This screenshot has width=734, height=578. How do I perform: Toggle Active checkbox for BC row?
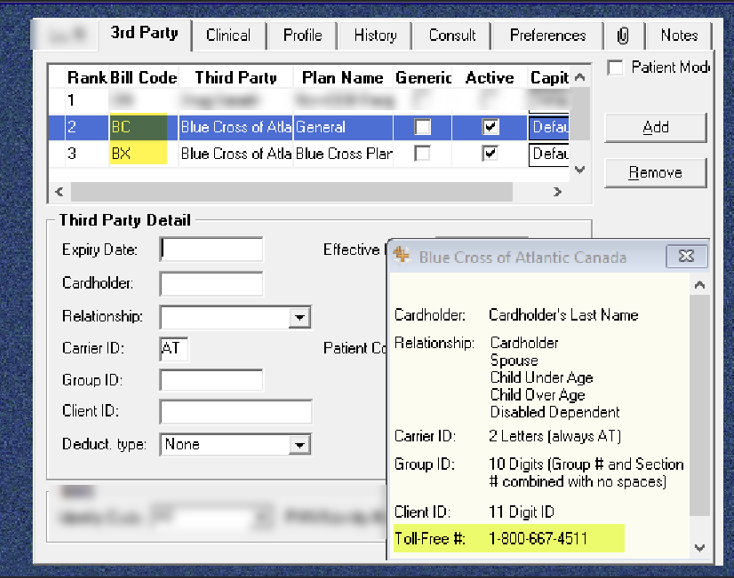point(490,127)
